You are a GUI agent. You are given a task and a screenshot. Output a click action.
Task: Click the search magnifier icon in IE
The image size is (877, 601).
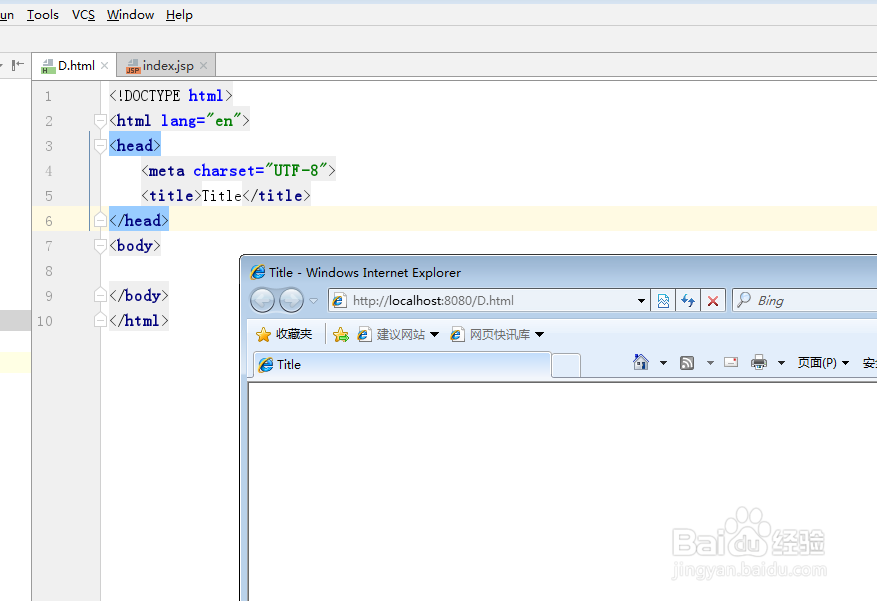pyautogui.click(x=744, y=300)
